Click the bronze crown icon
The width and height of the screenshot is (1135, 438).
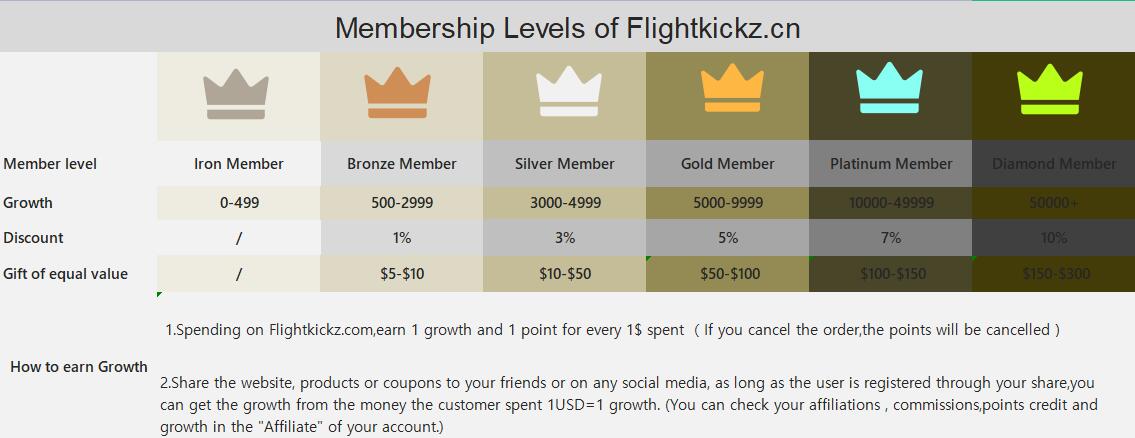click(x=397, y=93)
